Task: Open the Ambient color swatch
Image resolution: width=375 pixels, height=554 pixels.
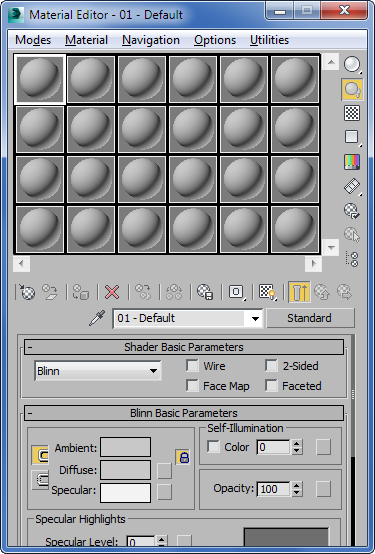Action: [125, 447]
